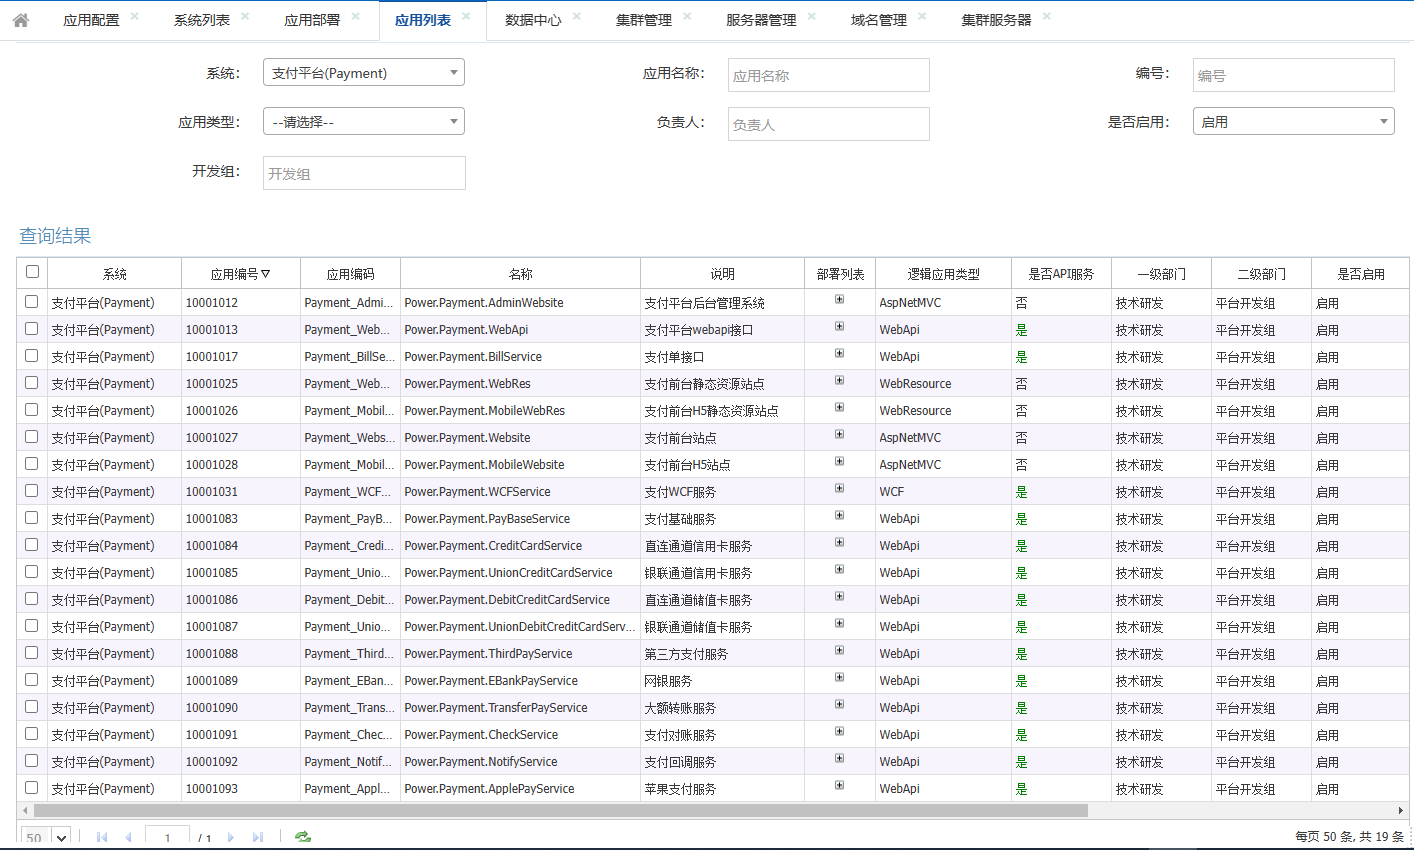Go to the home icon tab
The height and width of the screenshot is (850, 1414).
point(21,20)
